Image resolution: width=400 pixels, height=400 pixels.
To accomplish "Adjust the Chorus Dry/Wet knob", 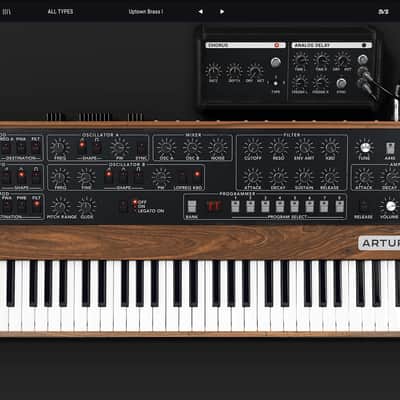I will coord(255,71).
